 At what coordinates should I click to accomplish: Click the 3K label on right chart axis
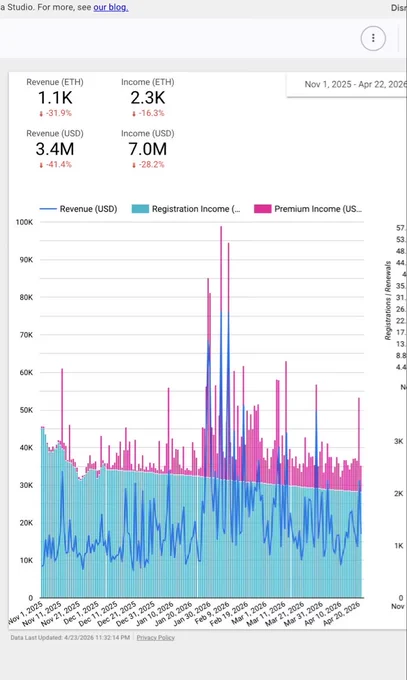pos(399,441)
